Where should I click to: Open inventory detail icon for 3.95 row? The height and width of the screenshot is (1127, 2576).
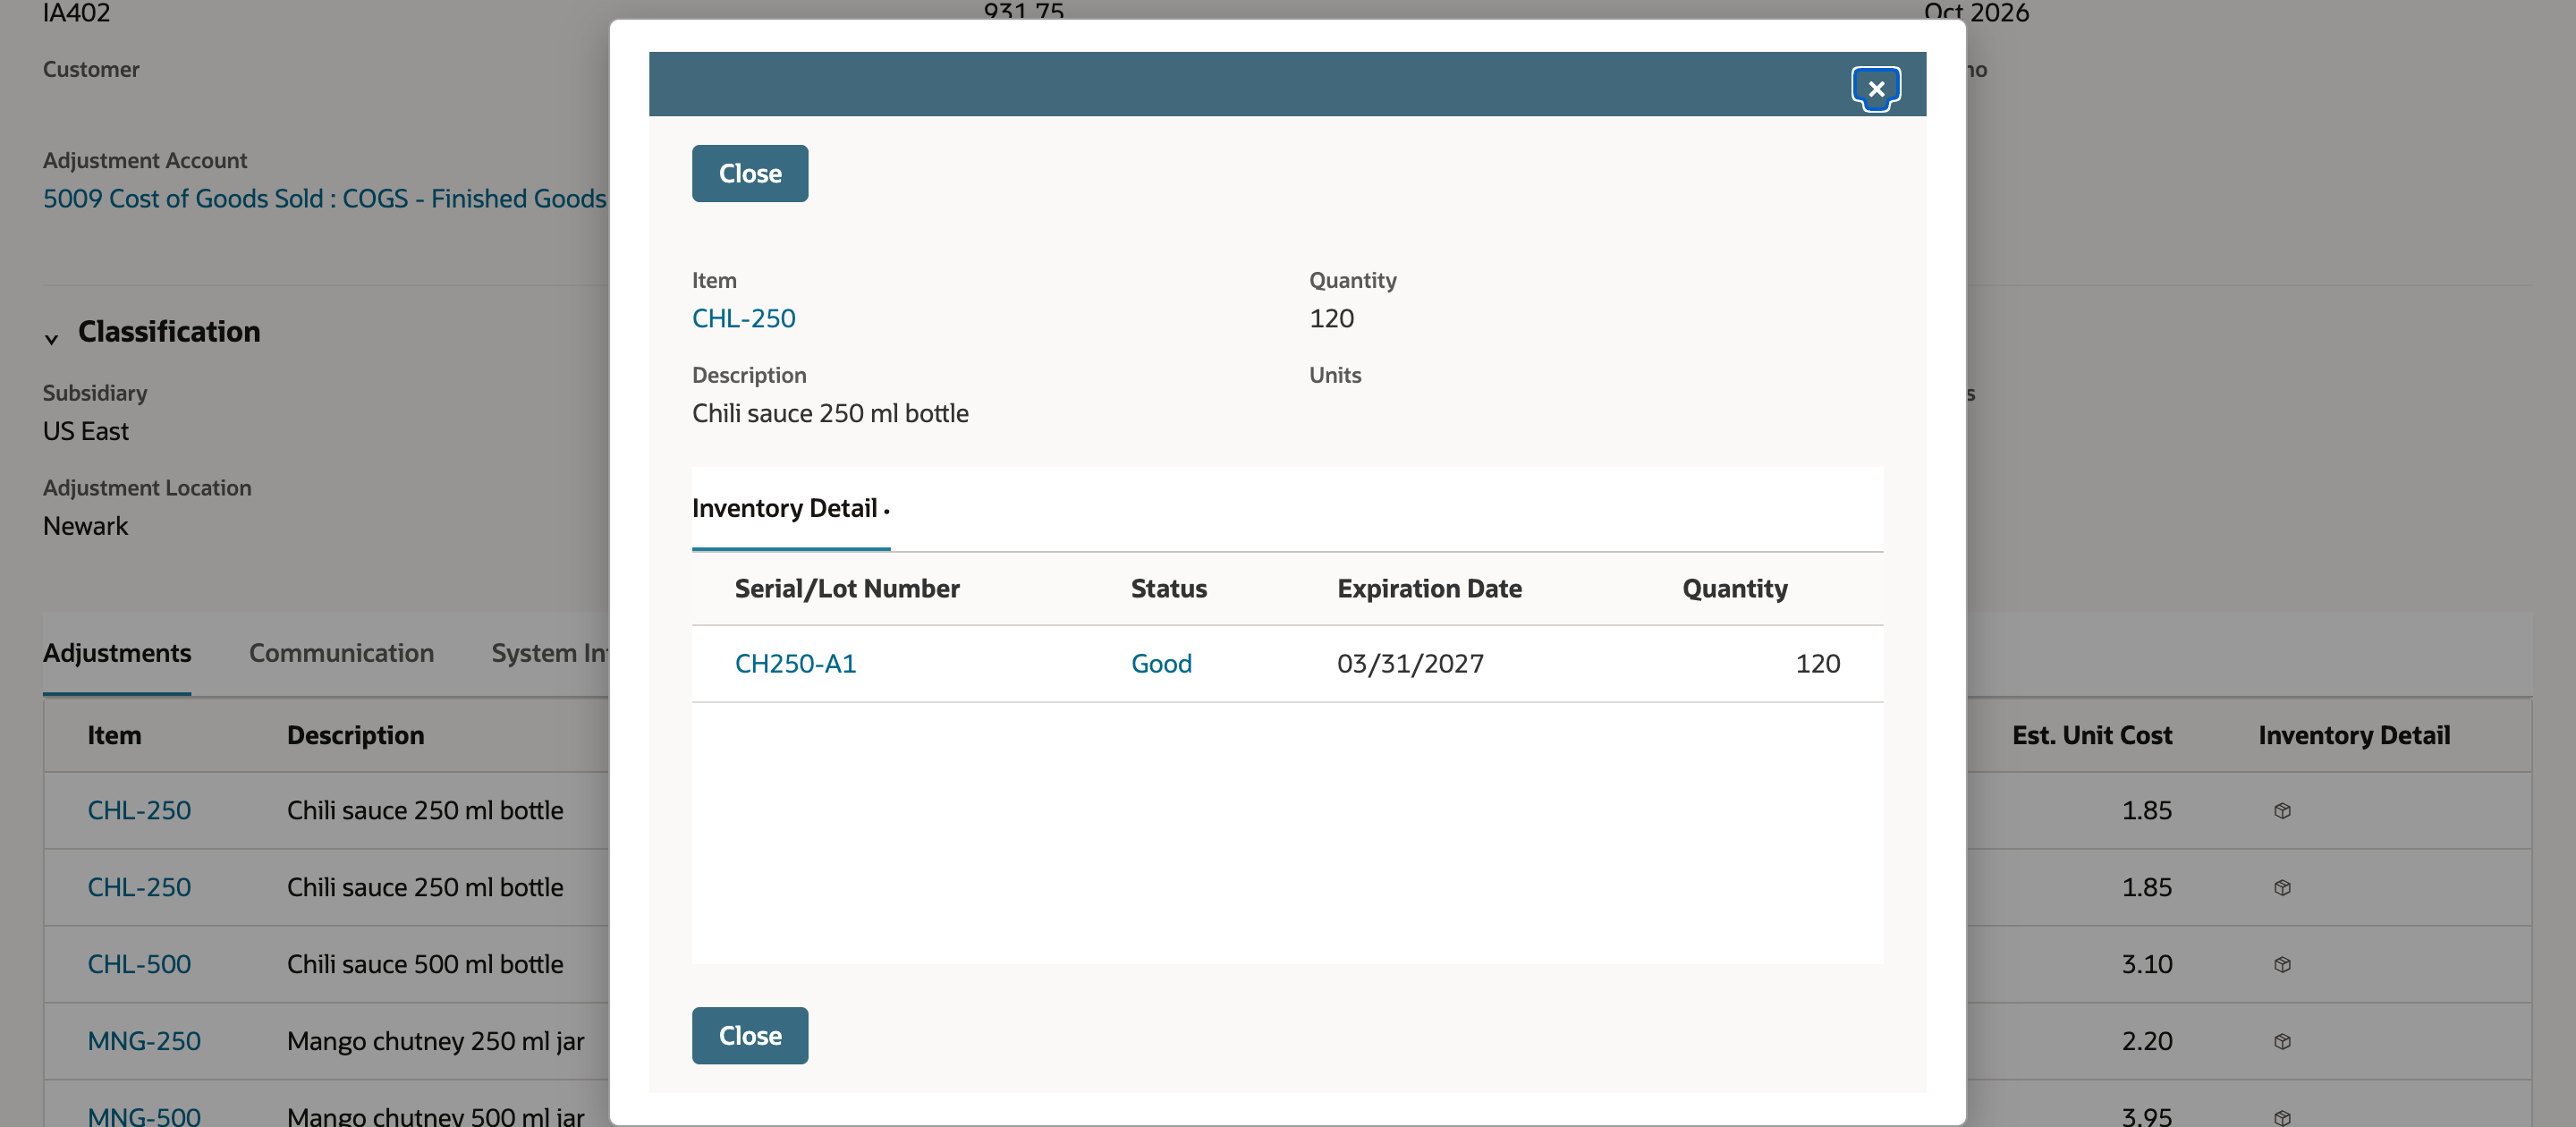pyautogui.click(x=2282, y=1117)
